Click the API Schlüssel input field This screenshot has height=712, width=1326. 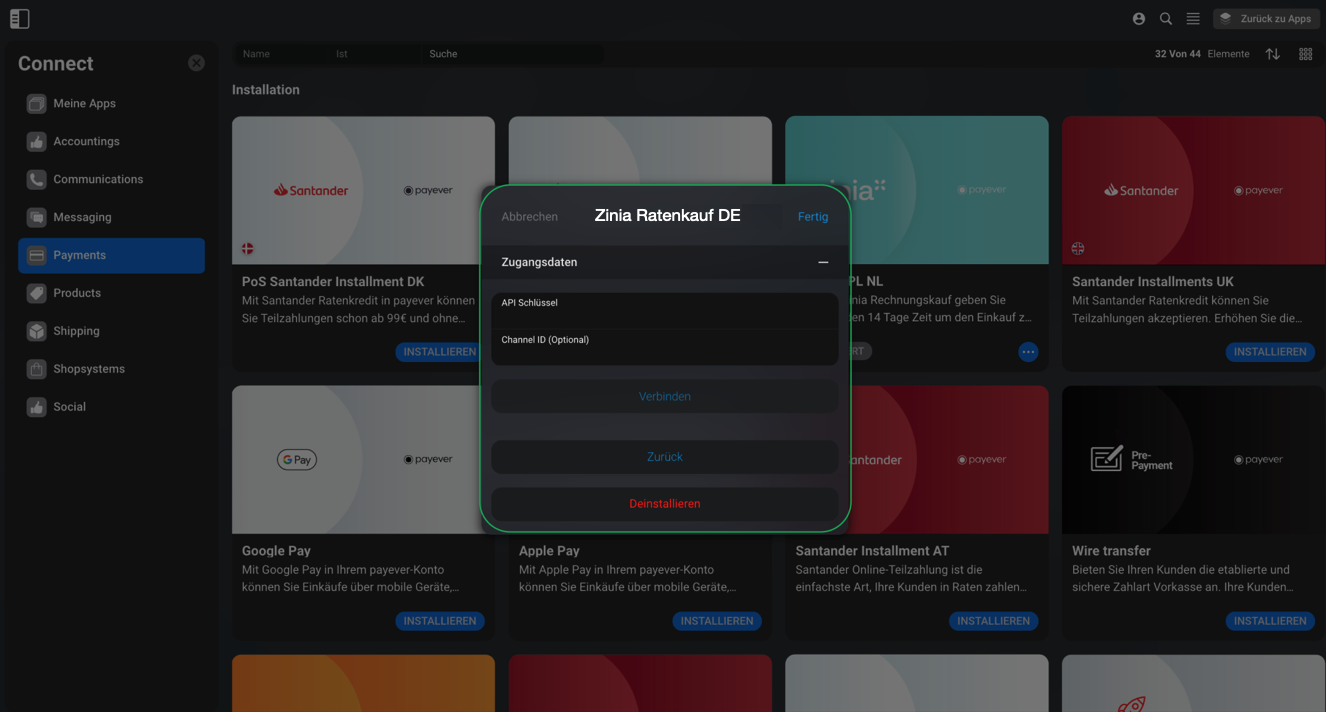click(x=665, y=310)
